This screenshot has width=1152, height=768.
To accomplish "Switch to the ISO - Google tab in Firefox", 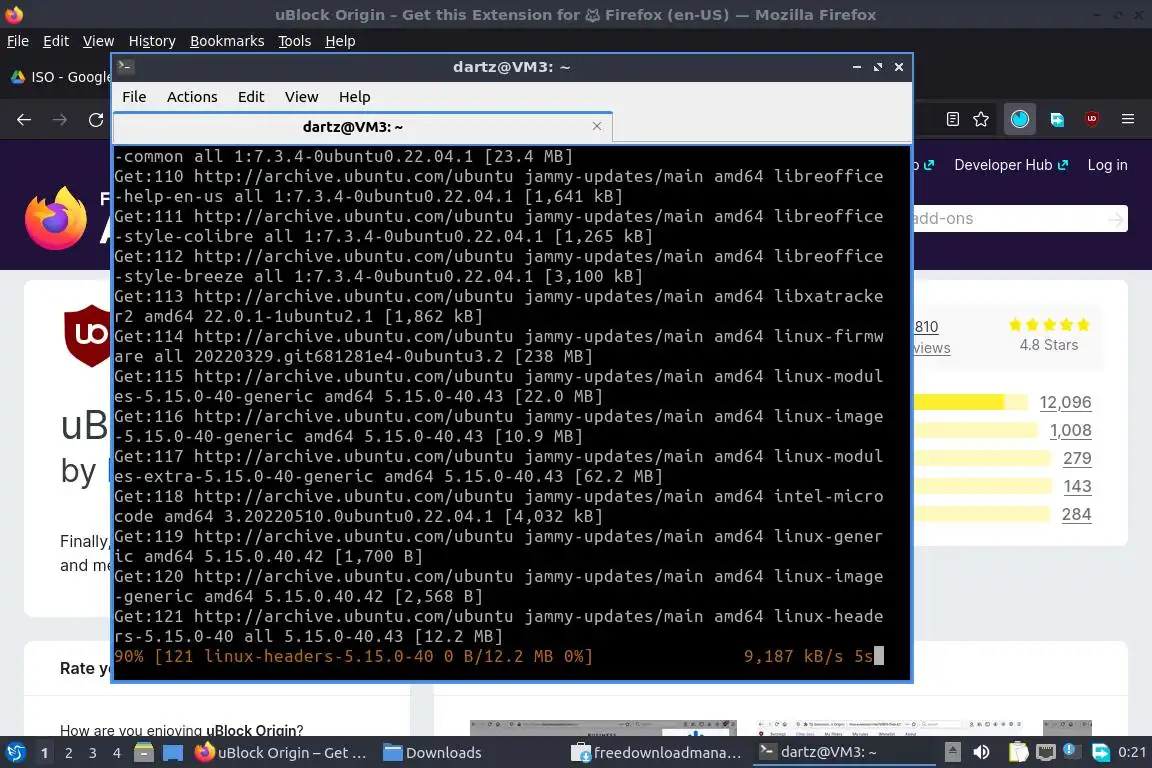I will [x=59, y=76].
